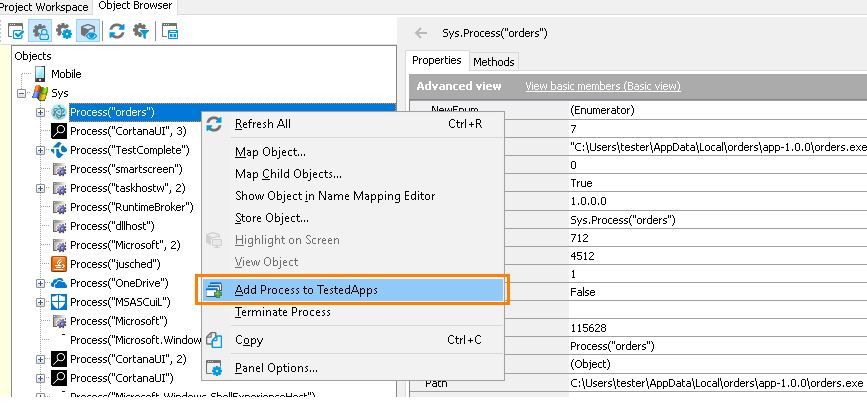Toggle the gear with user toolbar button
The width and height of the screenshot is (867, 403).
pos(40,32)
